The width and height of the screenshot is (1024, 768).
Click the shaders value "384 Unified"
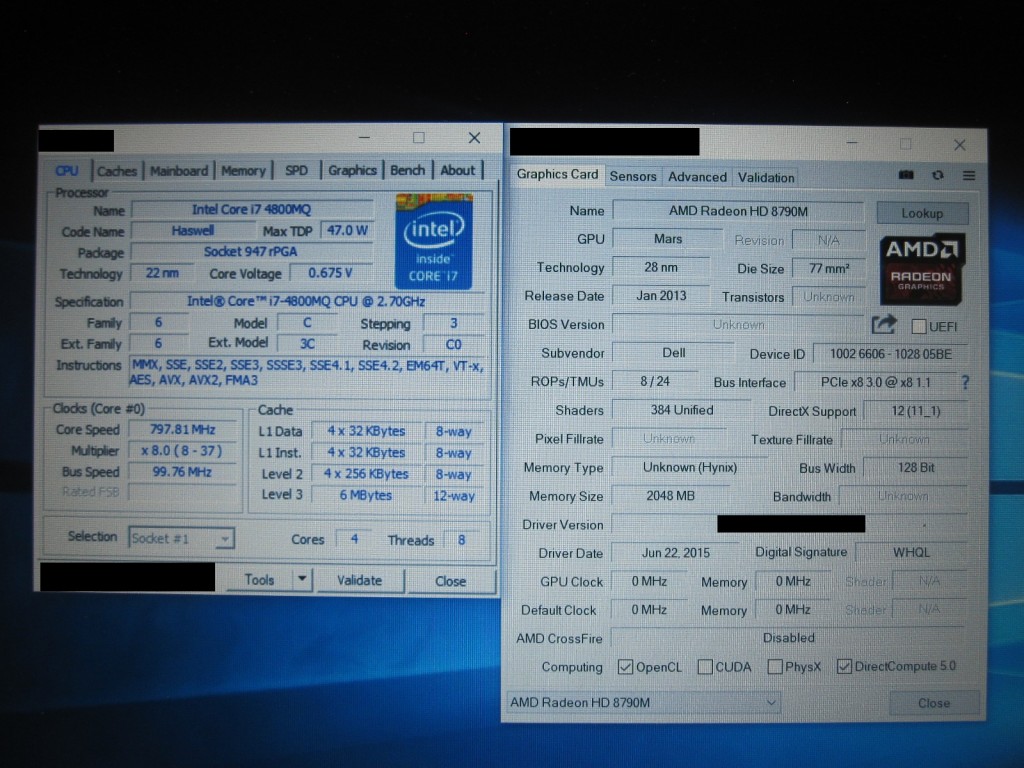pyautogui.click(x=681, y=410)
